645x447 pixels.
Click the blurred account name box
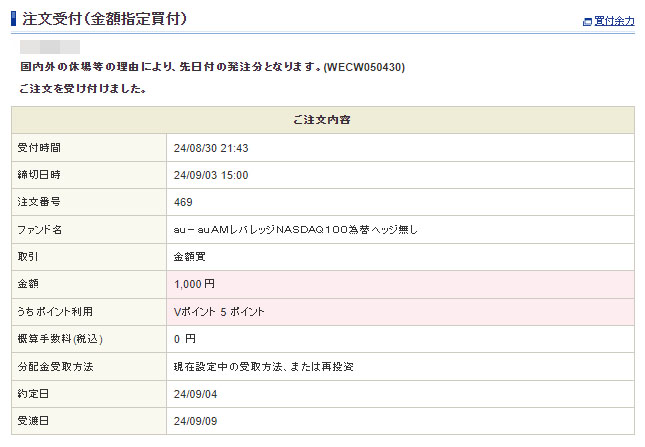click(50, 47)
